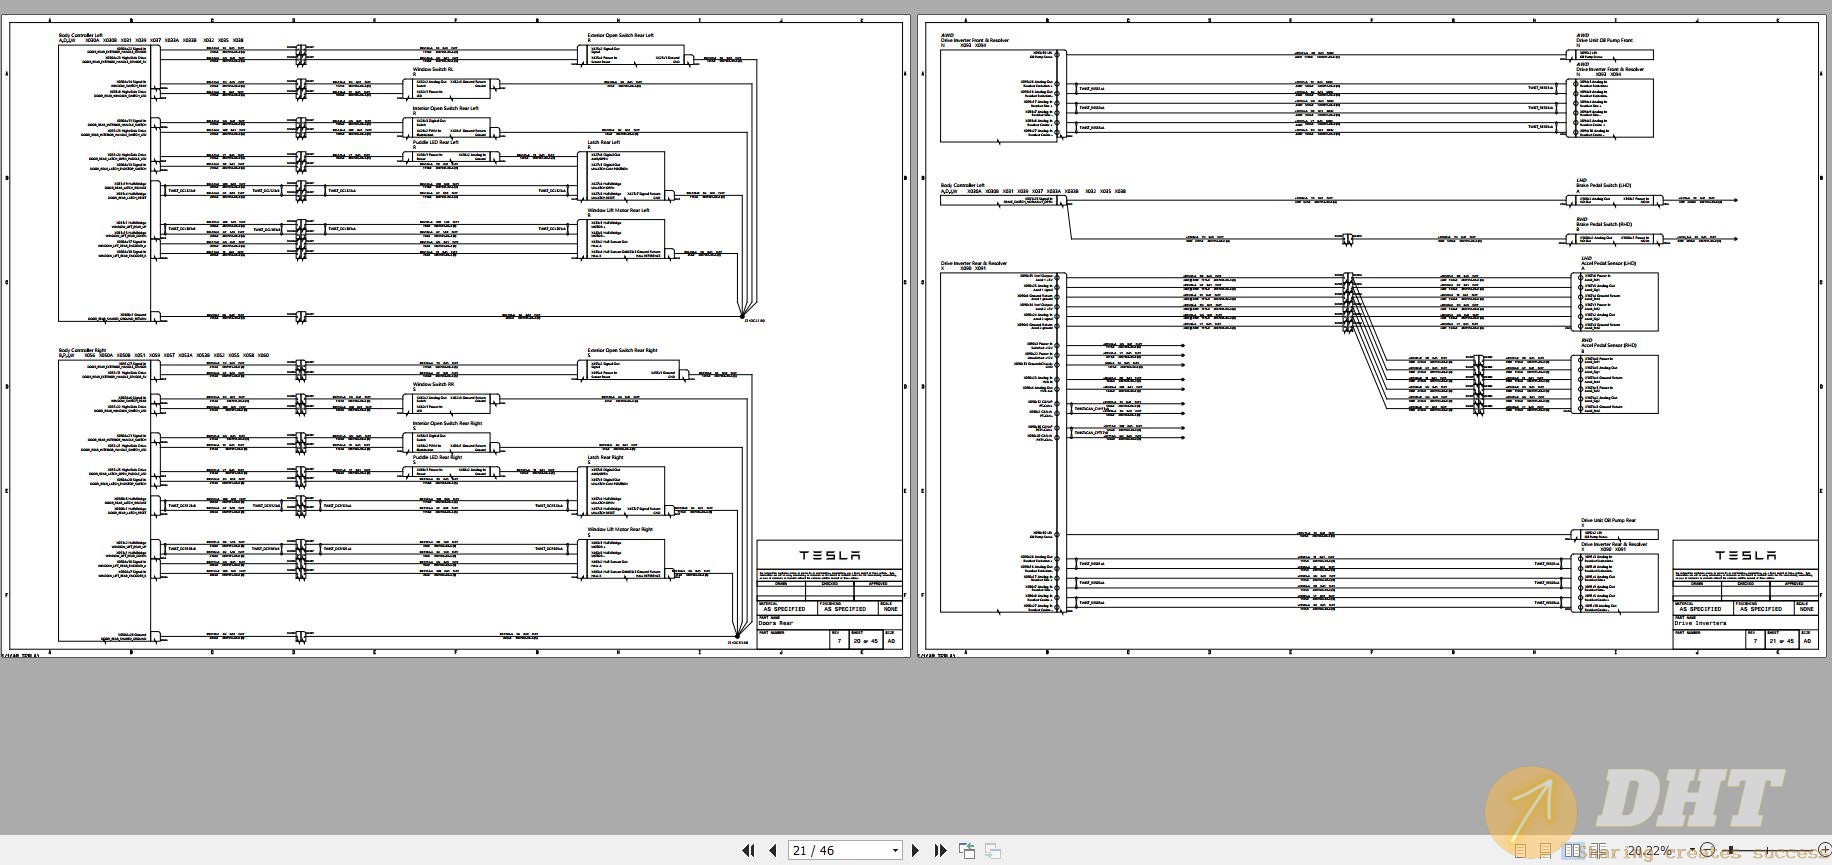
Task: Click the Doors Rear part name in the title block
Action: tap(776, 623)
